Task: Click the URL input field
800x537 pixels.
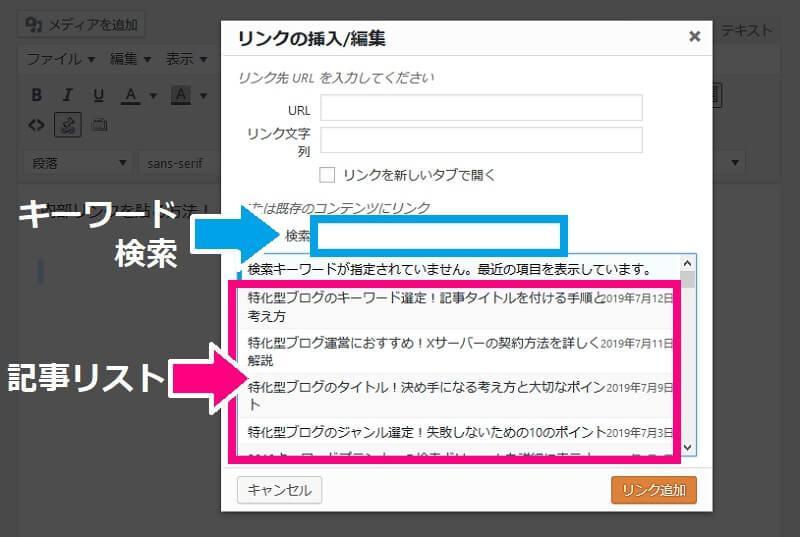Action: coord(481,108)
